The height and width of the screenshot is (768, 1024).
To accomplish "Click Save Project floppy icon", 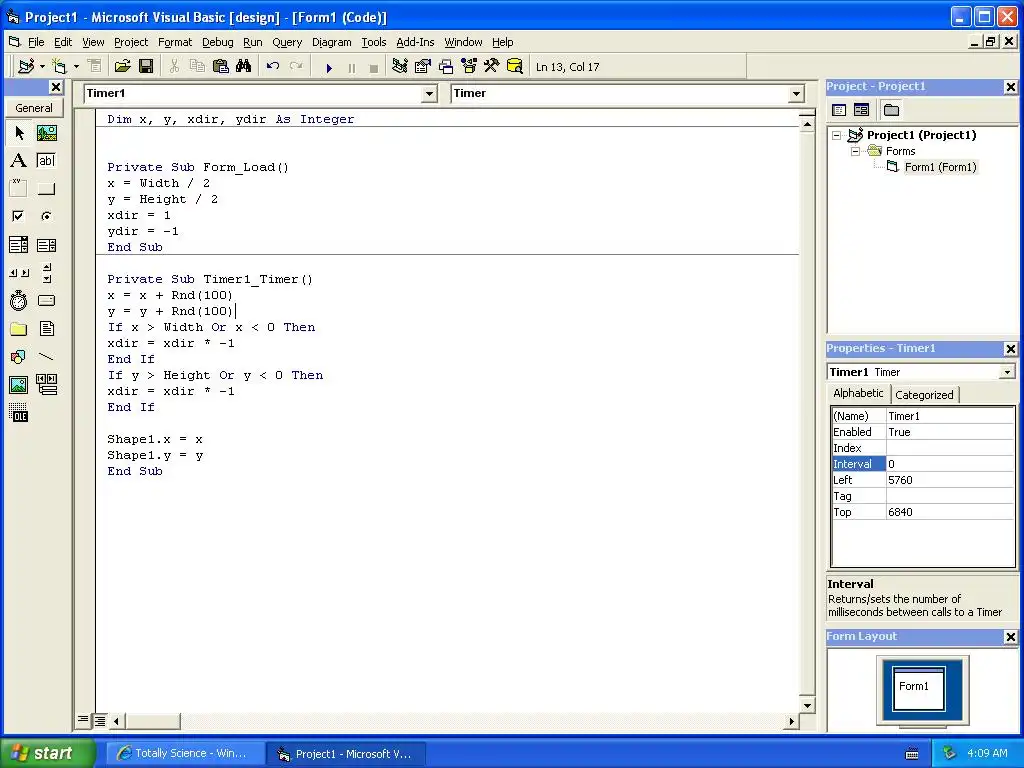I will pyautogui.click(x=146, y=66).
